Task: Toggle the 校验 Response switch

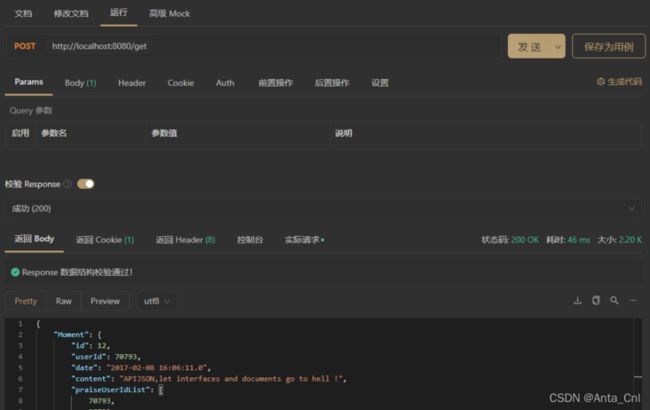Action: point(86,184)
